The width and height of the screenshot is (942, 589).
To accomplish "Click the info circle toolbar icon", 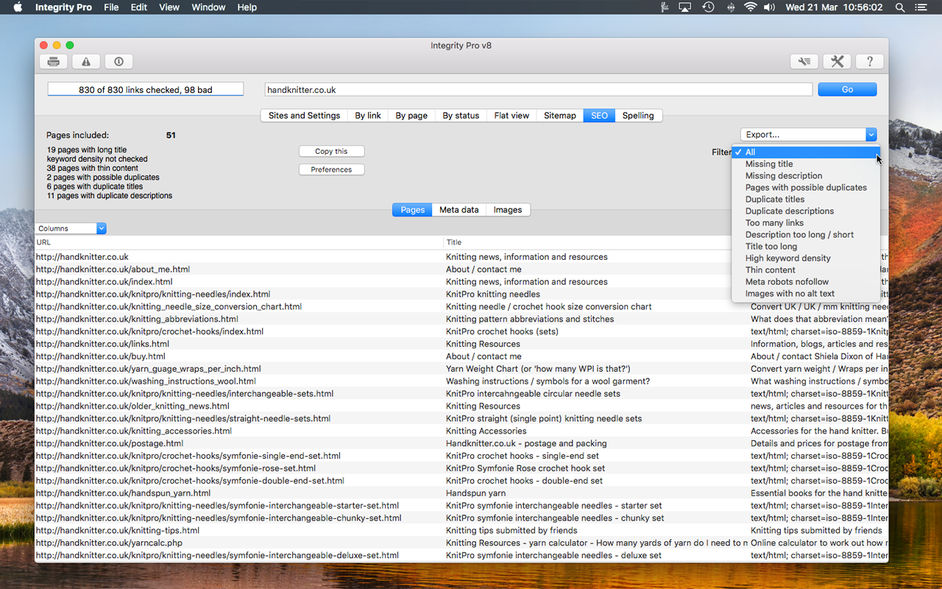I will point(118,61).
